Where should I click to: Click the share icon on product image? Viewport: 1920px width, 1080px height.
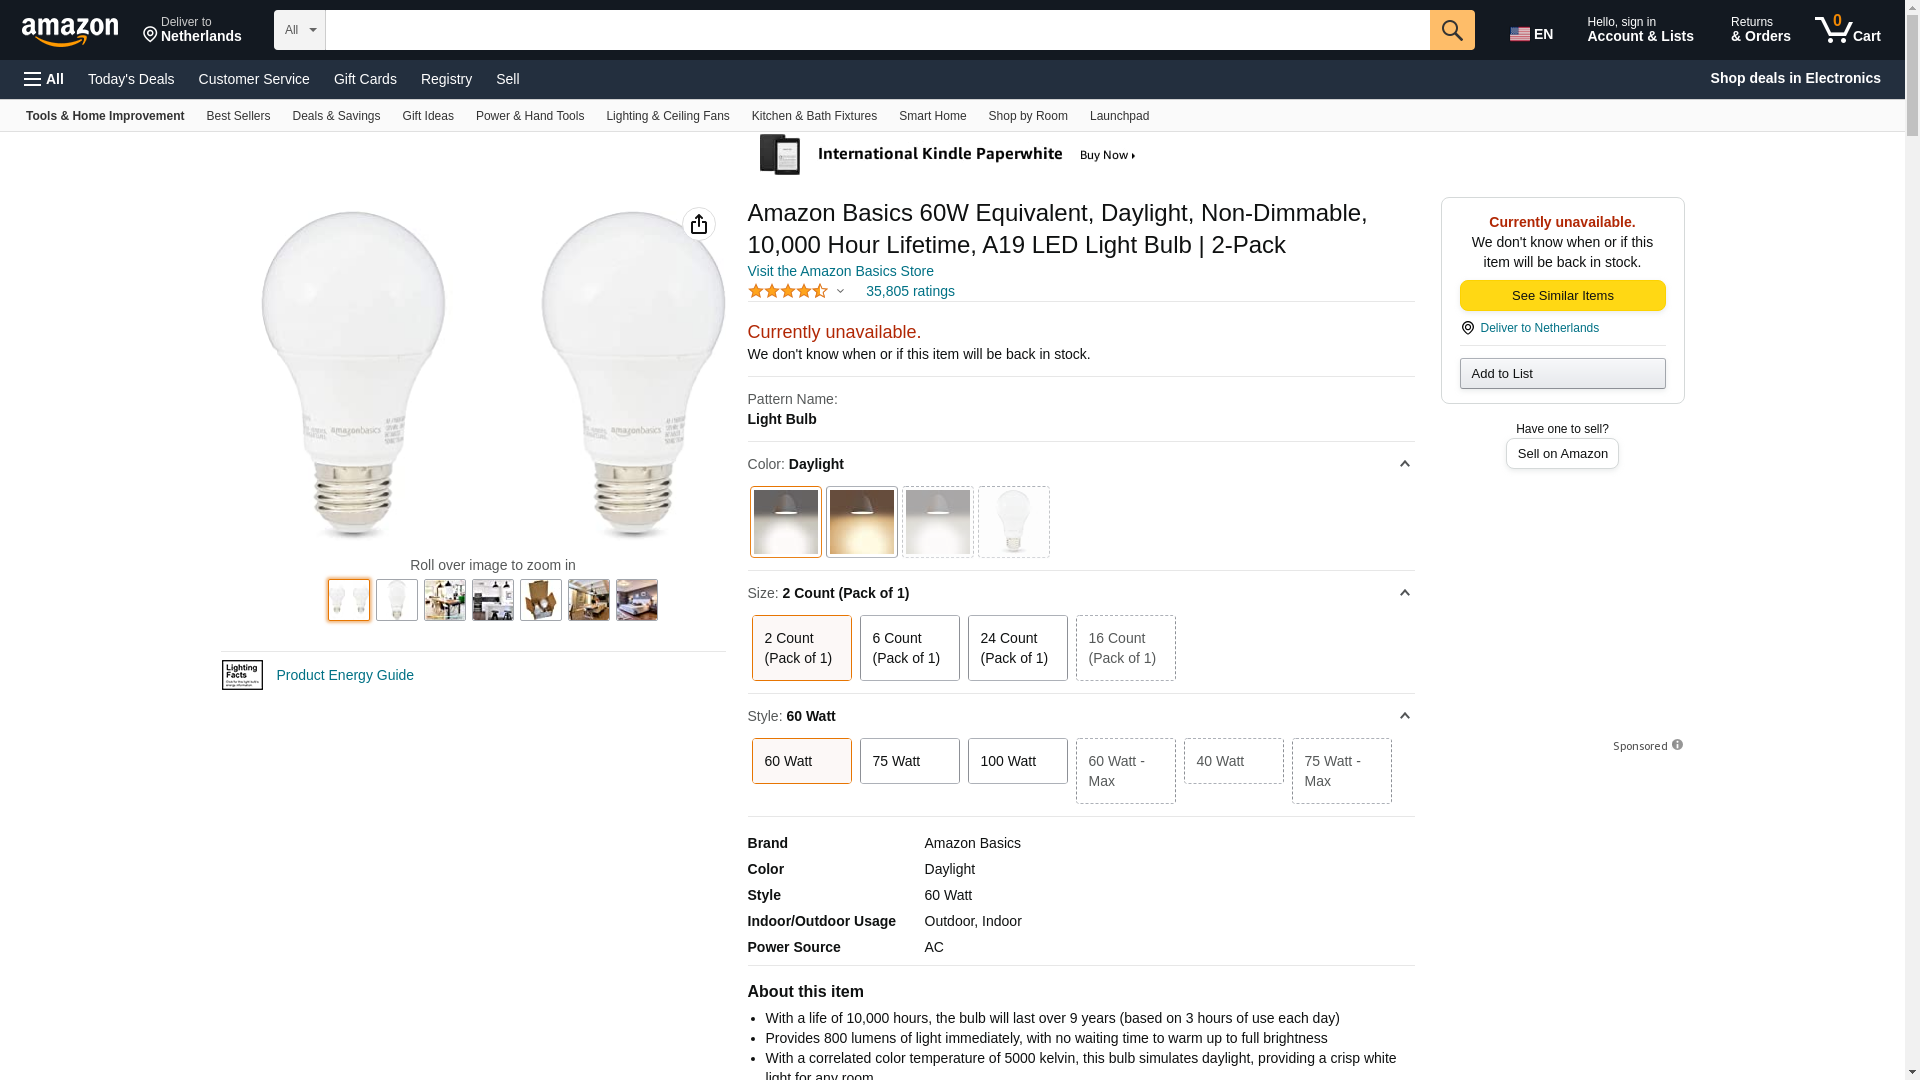click(698, 224)
